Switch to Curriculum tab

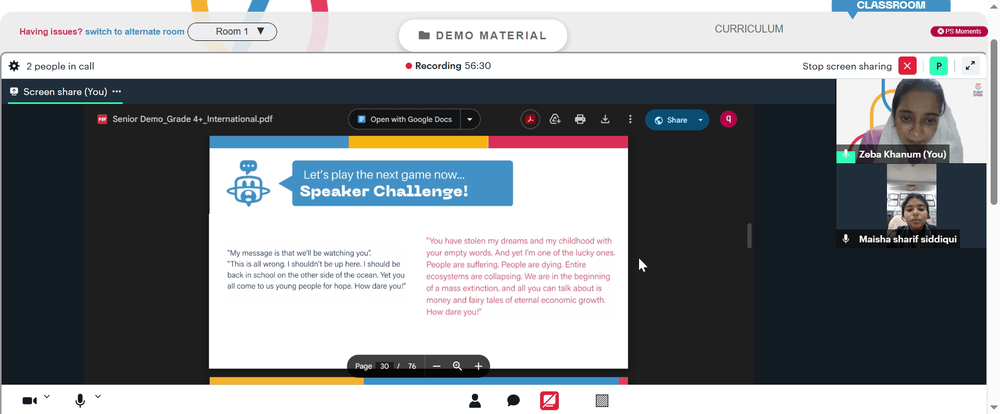pos(749,29)
